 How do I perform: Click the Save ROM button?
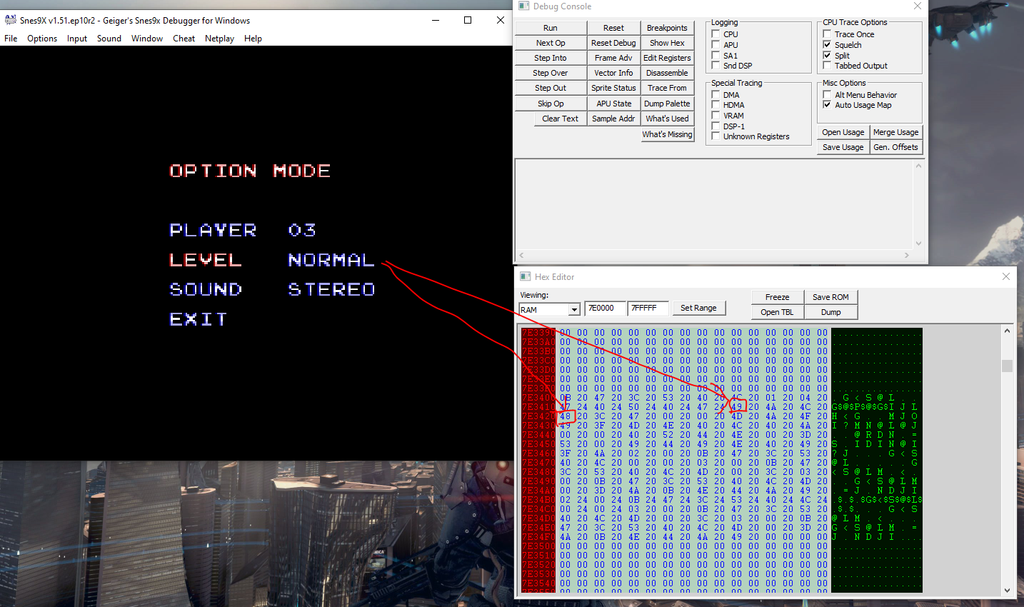coord(831,297)
